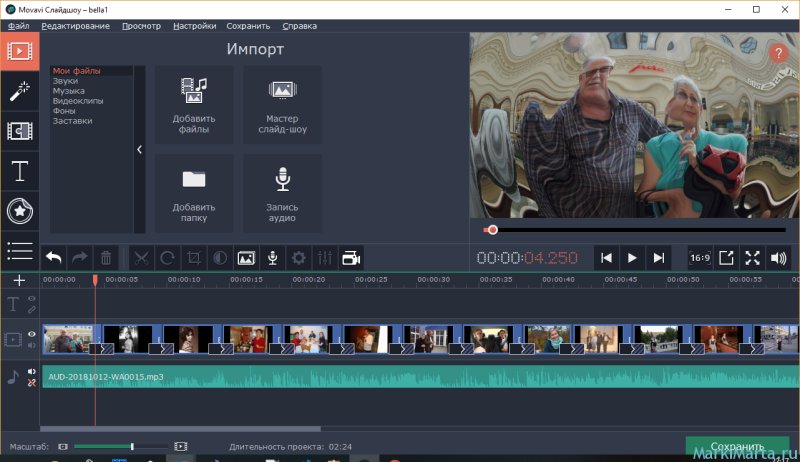Open the Color adjustments tool
Viewport: 800px width, 462px height.
220,258
